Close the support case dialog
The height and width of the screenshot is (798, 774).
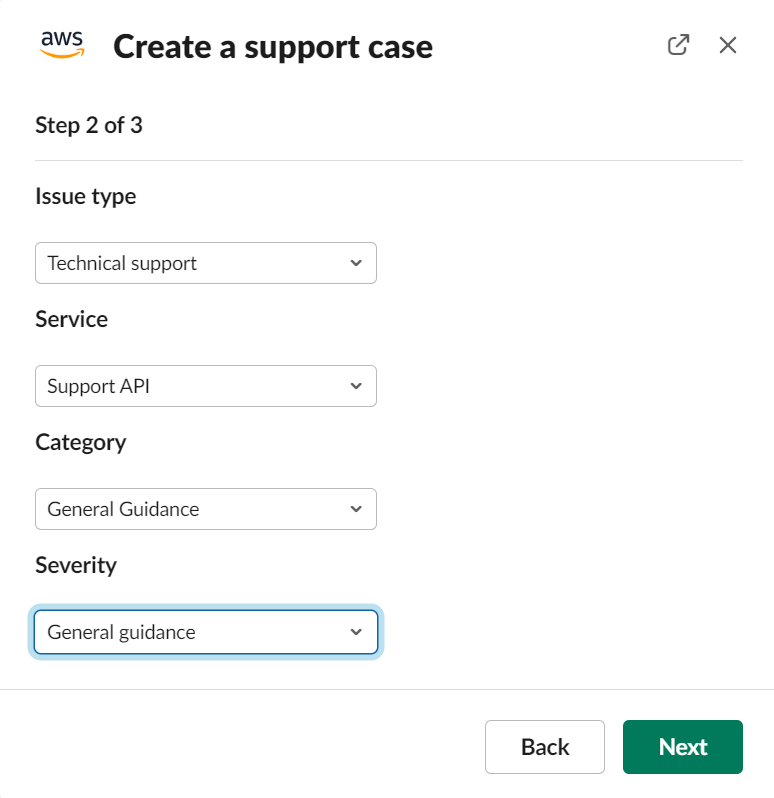pos(728,45)
